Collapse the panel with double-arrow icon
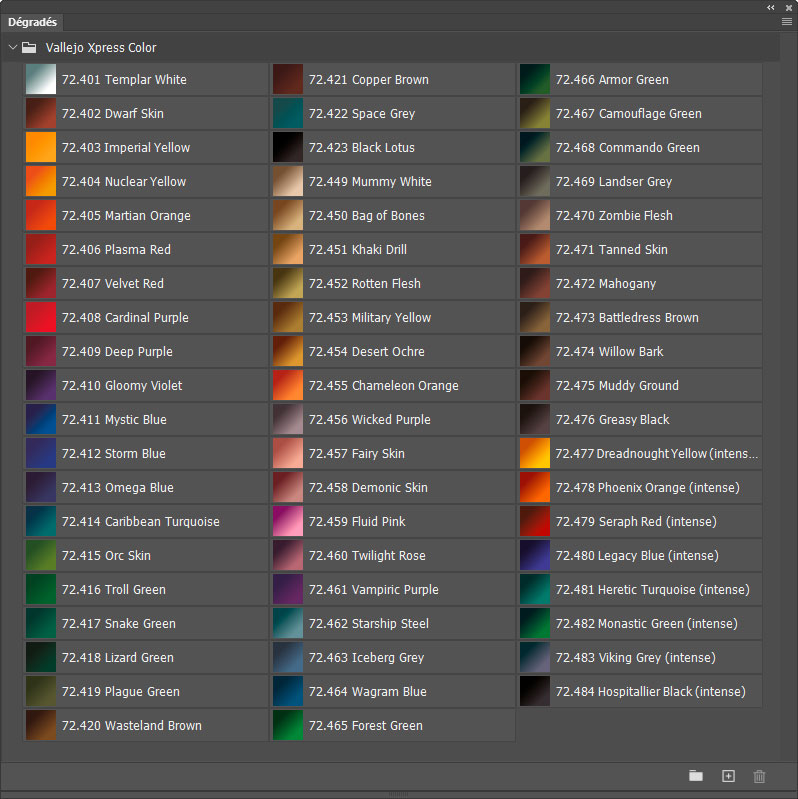798x799 pixels. (x=771, y=7)
